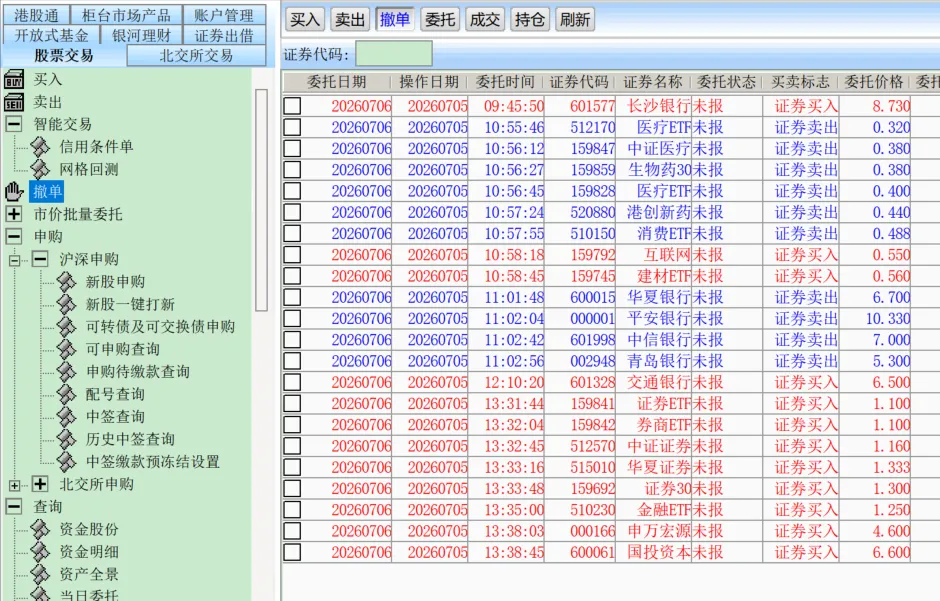This screenshot has width=940, height=601.
Task: Tick the checkbox for 港创新药 row
Action: click(293, 212)
